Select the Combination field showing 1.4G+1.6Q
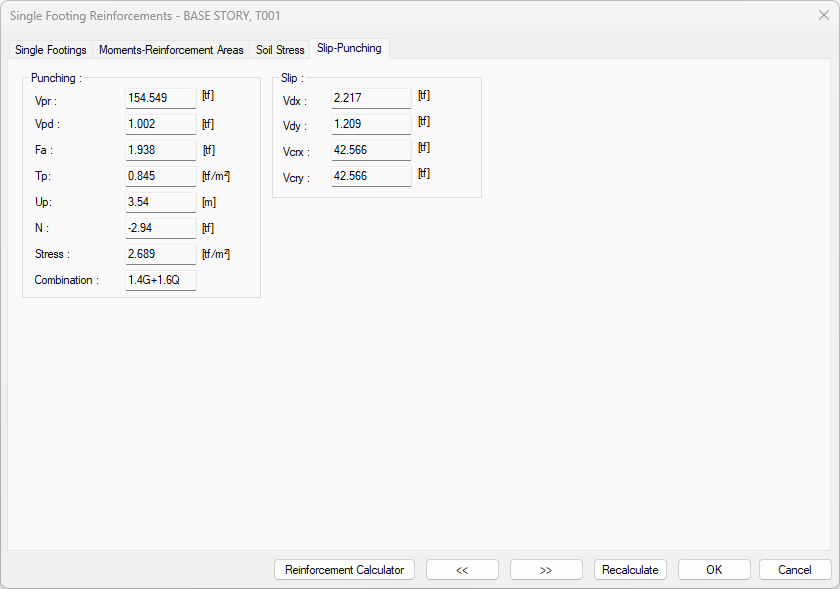 coord(161,280)
